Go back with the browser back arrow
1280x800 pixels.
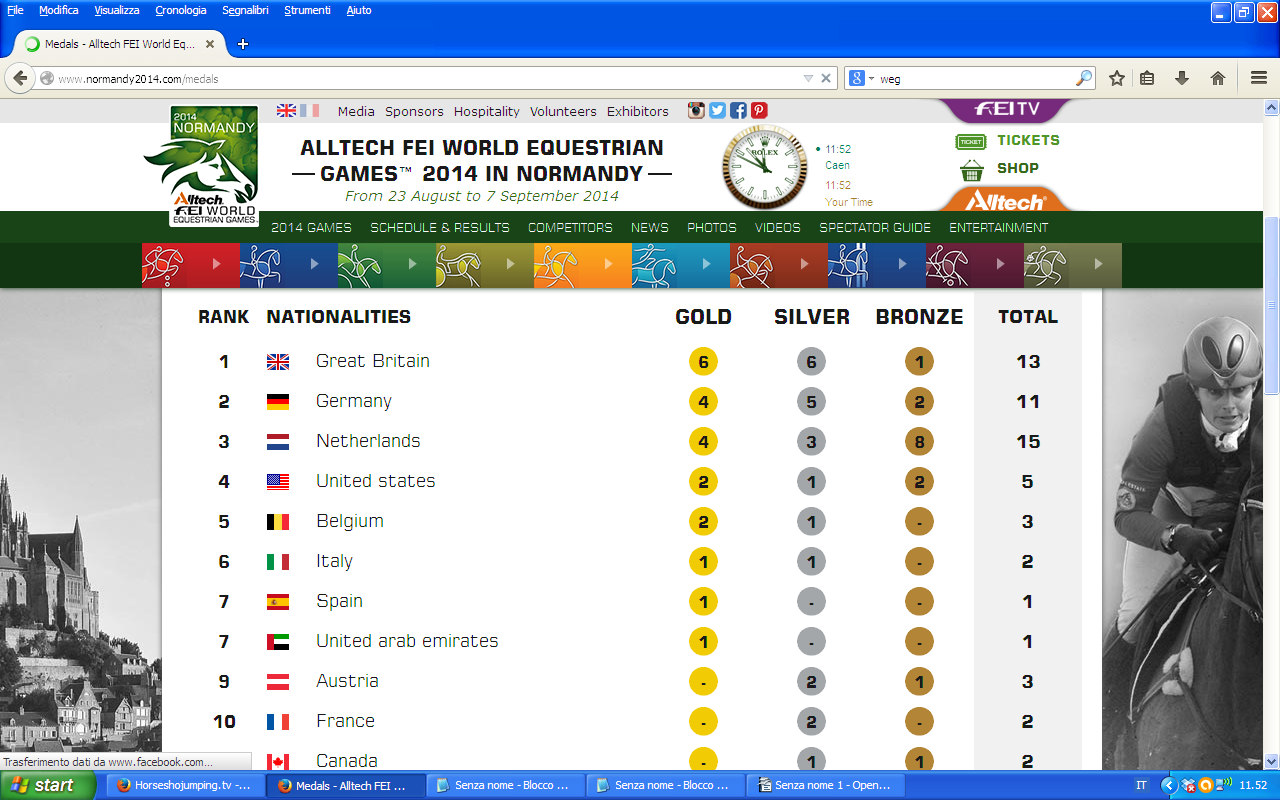(x=19, y=78)
